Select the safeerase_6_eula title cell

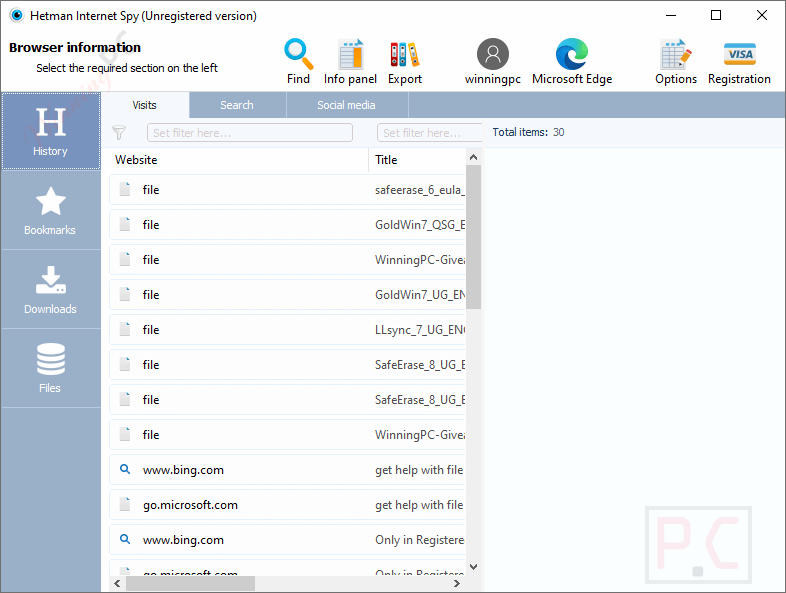point(420,190)
